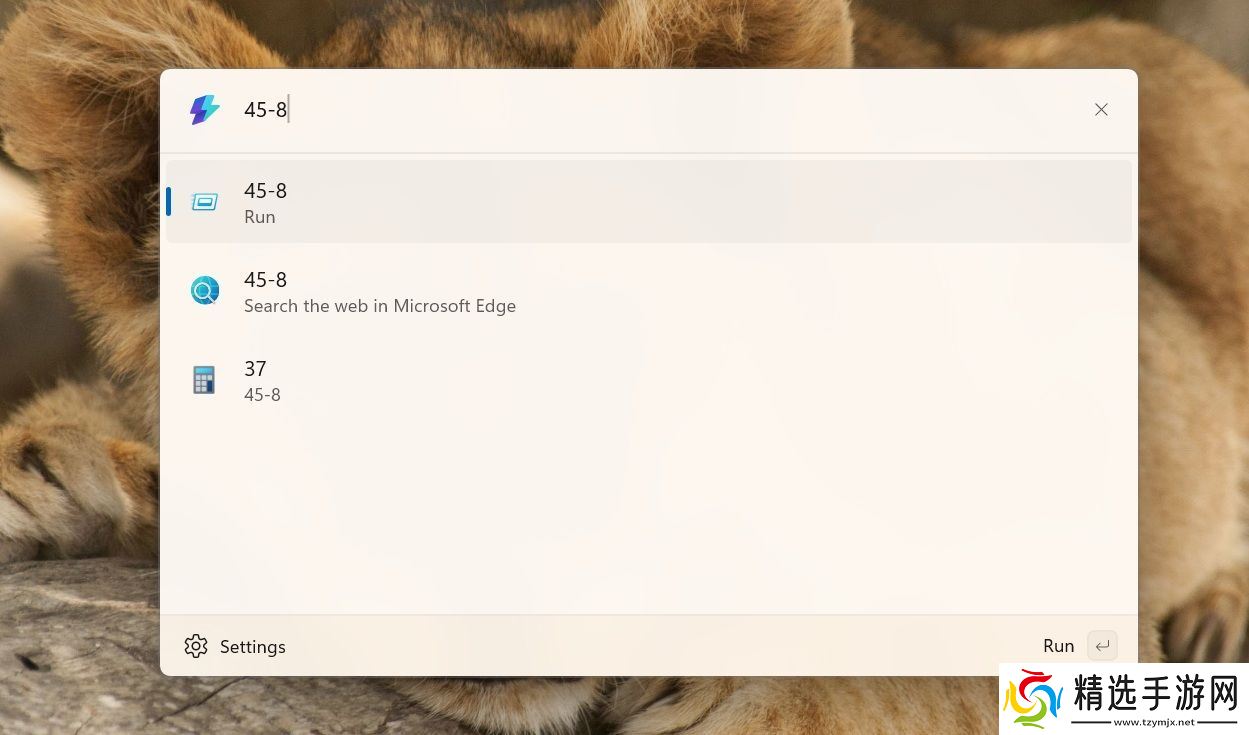Open the Settings gear icon
Screen dimensions: 1249x735
pyautogui.click(x=196, y=646)
